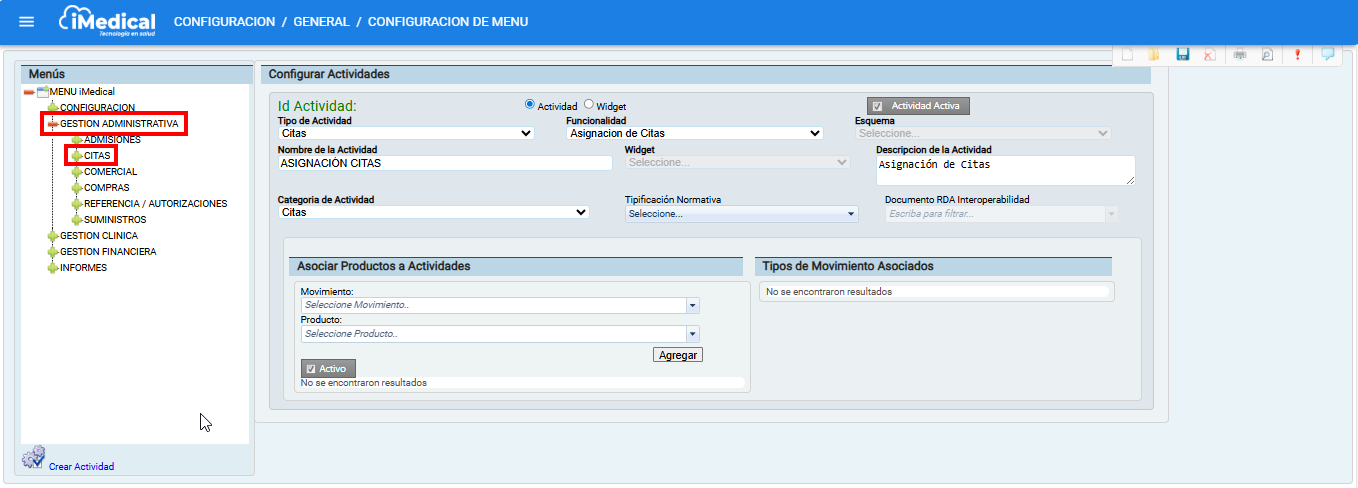Click the new blank document icon
The image size is (1358, 488).
click(x=1127, y=55)
